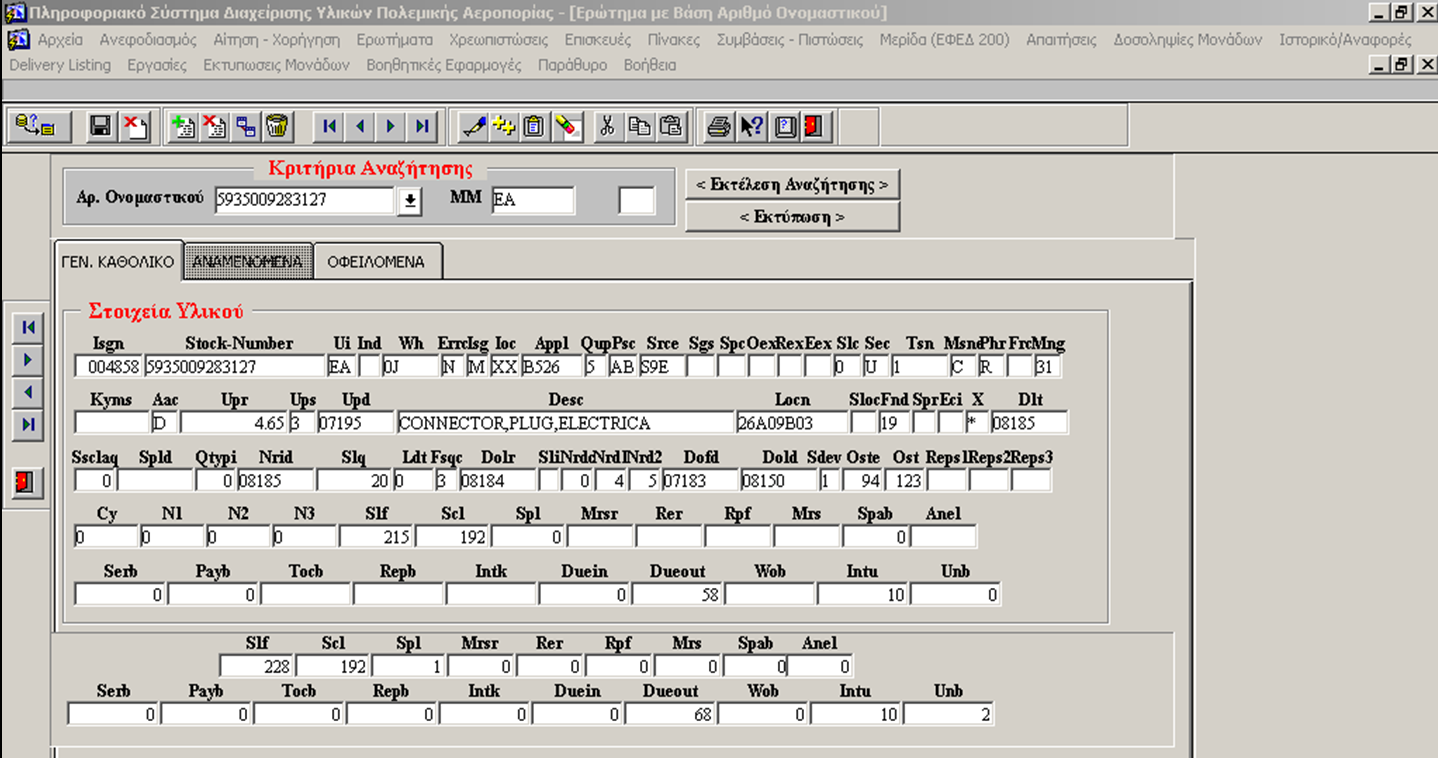
Task: Click the MM field containing EA
Action: click(533, 200)
